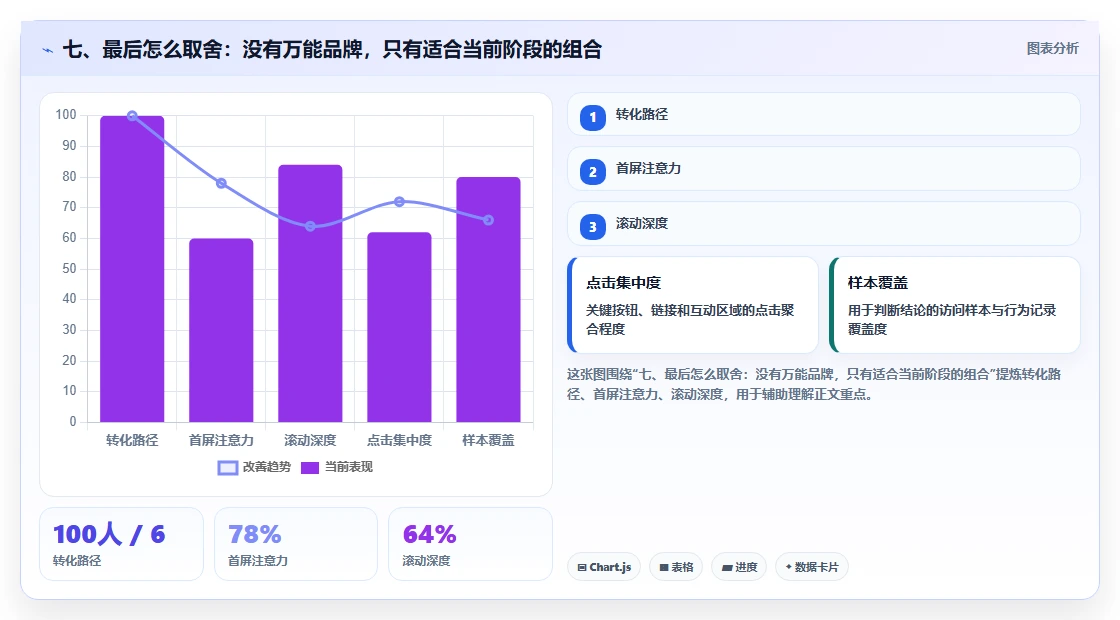Click the lightning icon beside the section title
This screenshot has height=620, width=1120.
click(x=48, y=50)
